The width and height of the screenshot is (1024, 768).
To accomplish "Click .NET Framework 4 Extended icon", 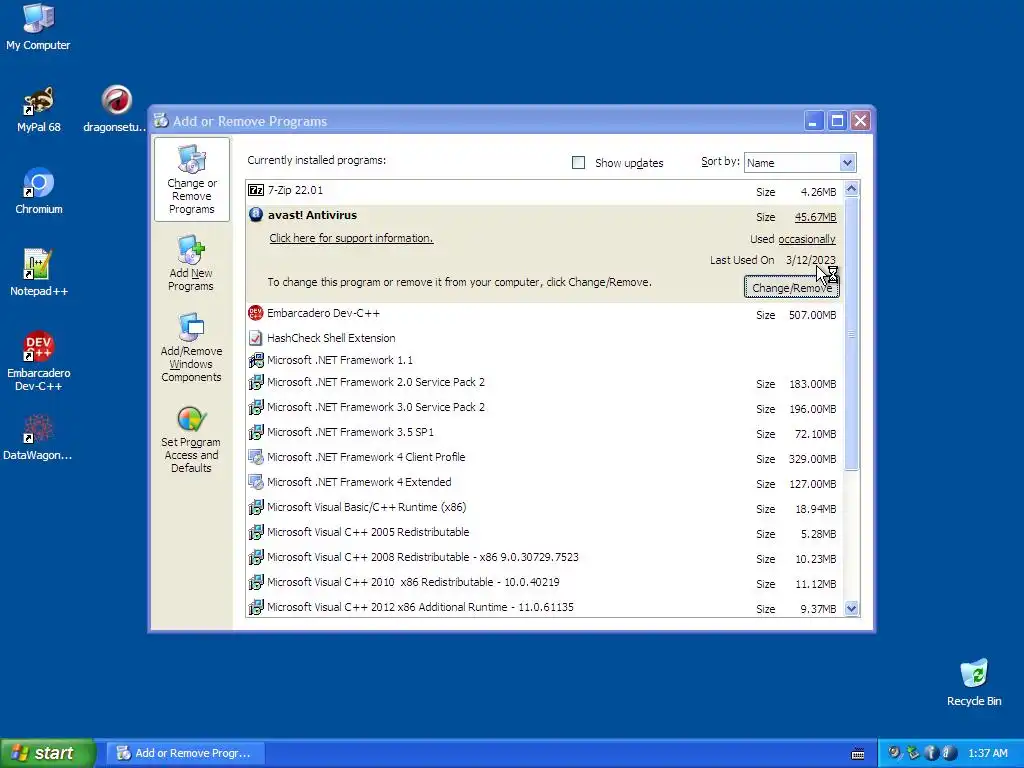I will pyautogui.click(x=256, y=483).
